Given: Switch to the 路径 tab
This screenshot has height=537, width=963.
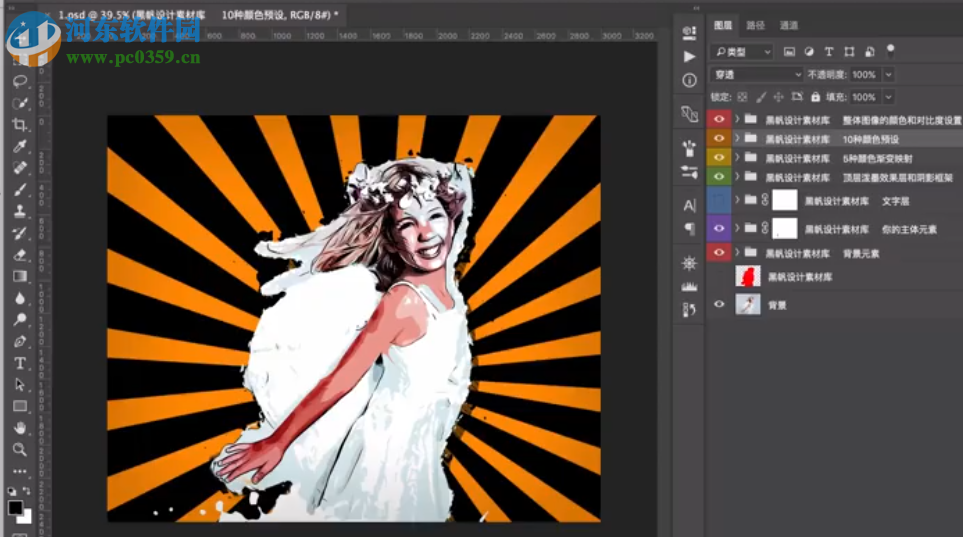Looking at the screenshot, I should (x=755, y=25).
